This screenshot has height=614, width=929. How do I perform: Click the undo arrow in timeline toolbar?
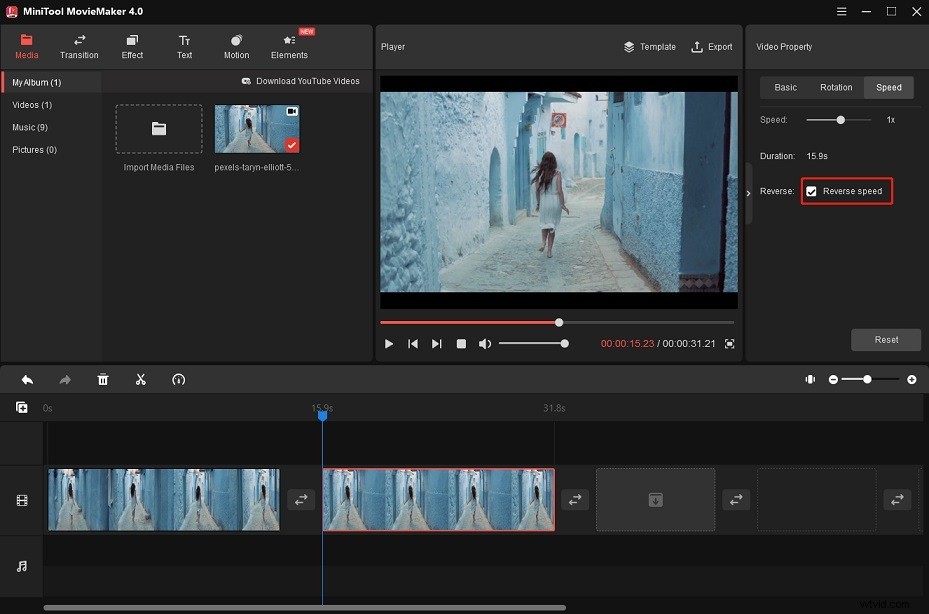pyautogui.click(x=27, y=380)
